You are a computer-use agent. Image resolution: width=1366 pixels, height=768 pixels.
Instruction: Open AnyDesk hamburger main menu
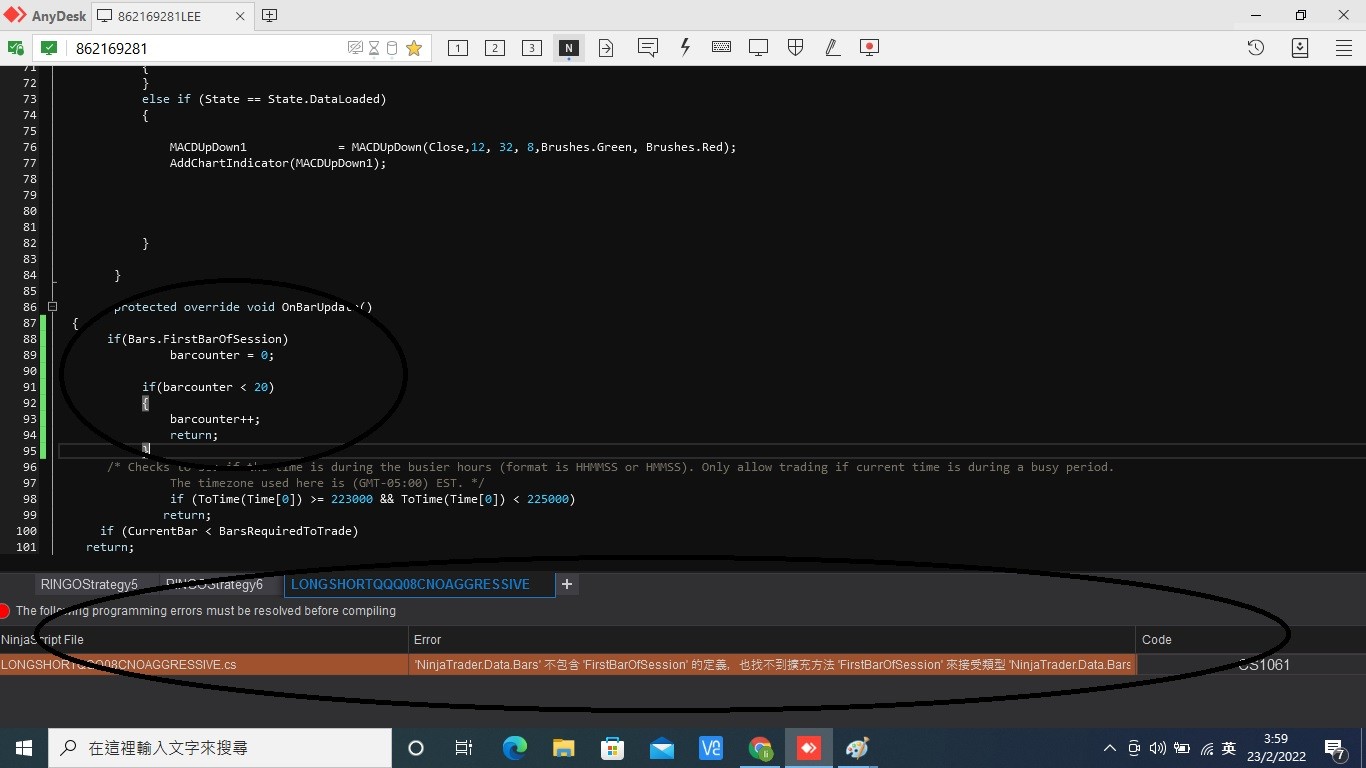coord(1344,47)
